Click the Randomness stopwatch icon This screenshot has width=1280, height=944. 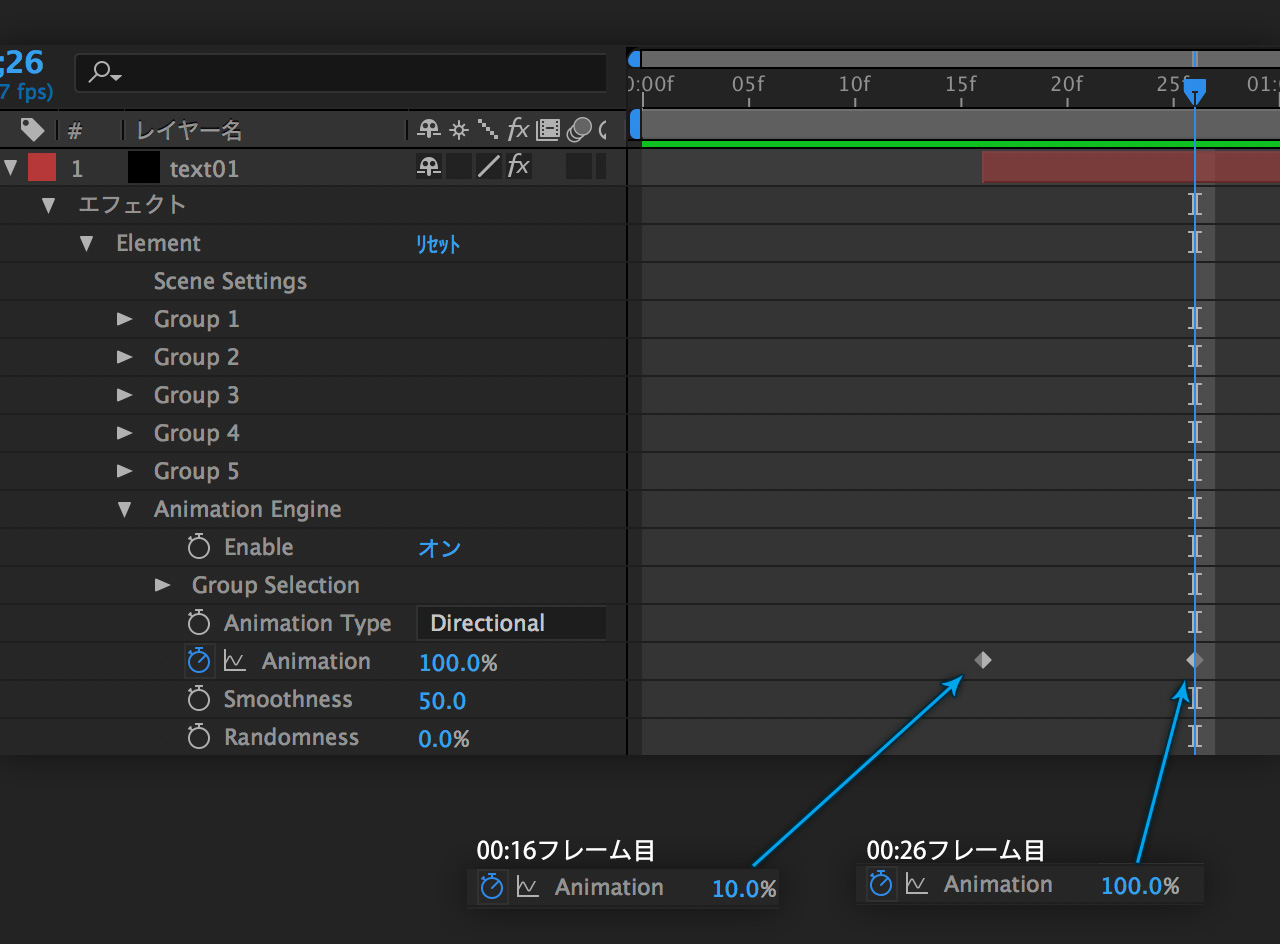(199, 737)
